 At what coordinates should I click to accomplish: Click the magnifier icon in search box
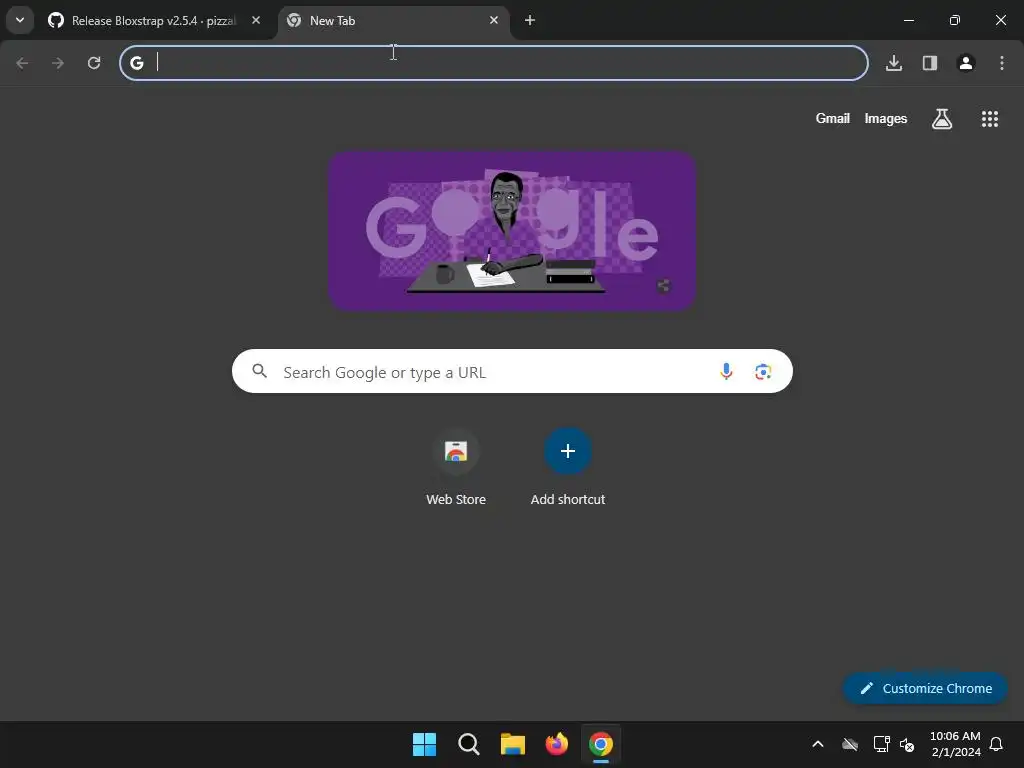click(x=260, y=371)
